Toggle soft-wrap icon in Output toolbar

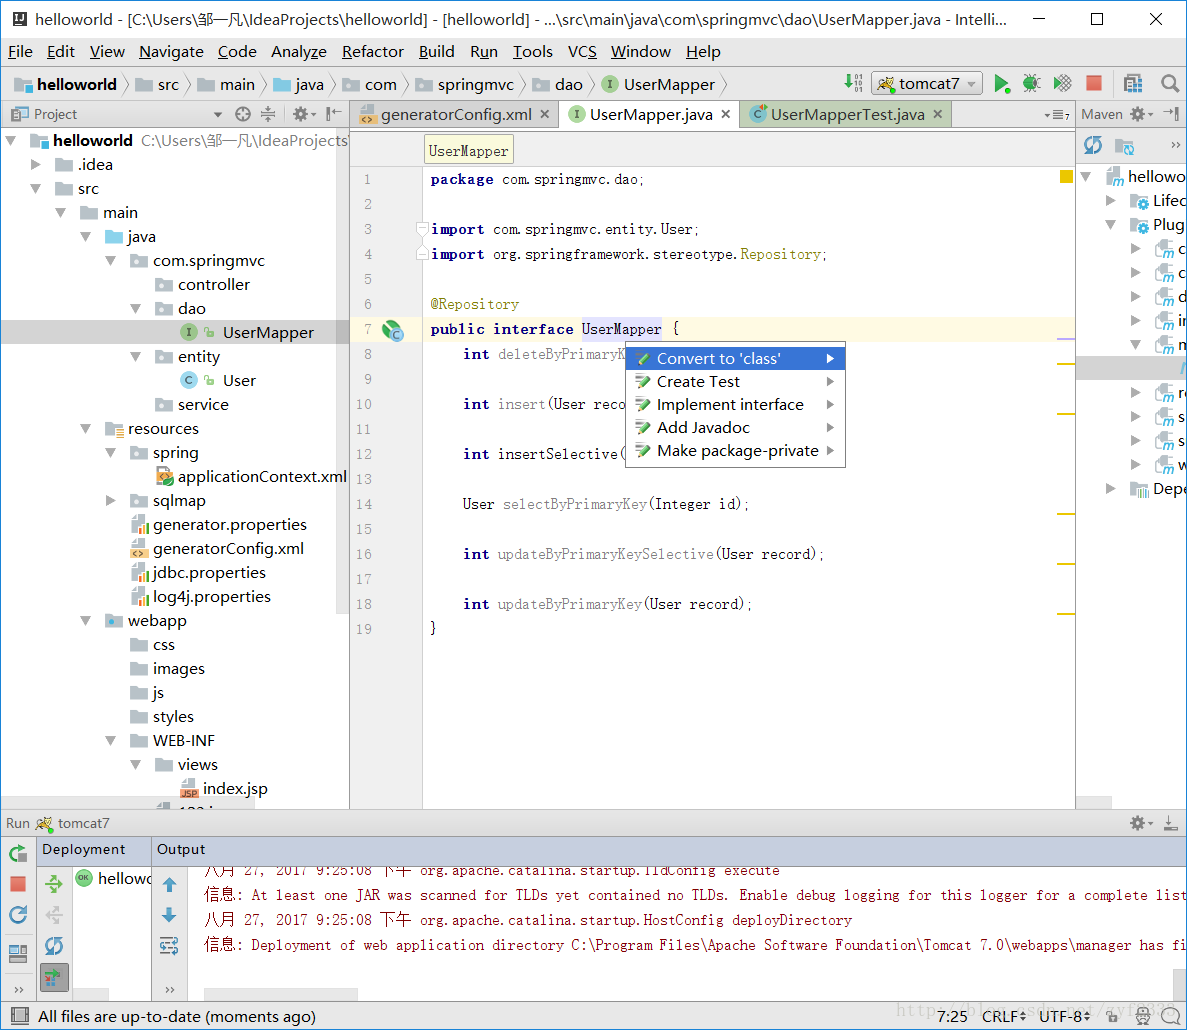pos(169,945)
